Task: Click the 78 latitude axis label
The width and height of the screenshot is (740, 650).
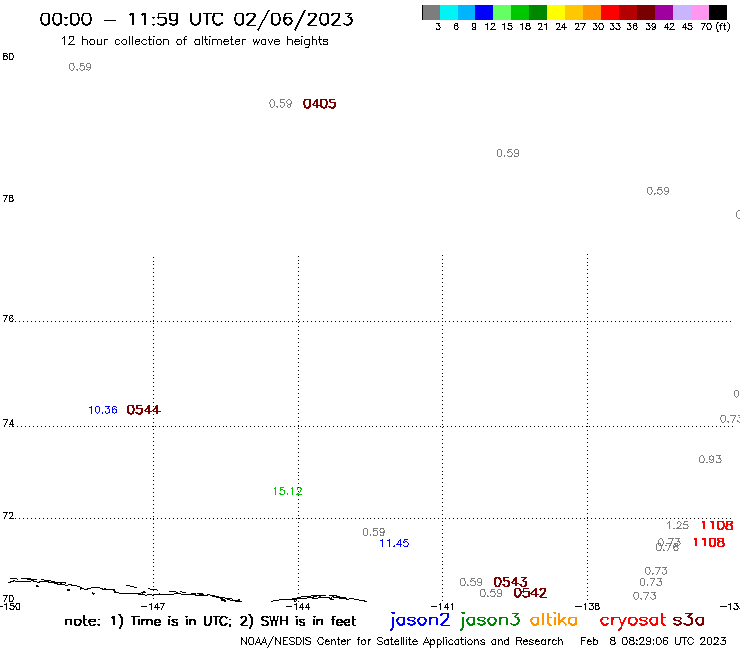Action: coord(8,199)
